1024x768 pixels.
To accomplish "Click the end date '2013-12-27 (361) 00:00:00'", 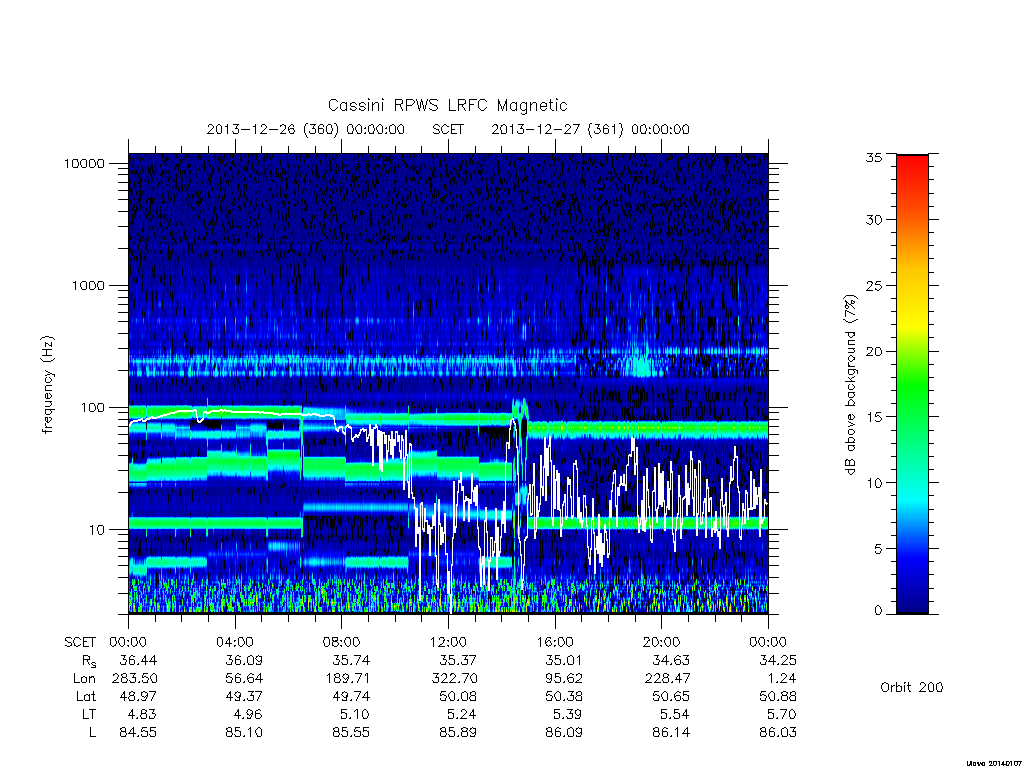I will click(x=590, y=129).
